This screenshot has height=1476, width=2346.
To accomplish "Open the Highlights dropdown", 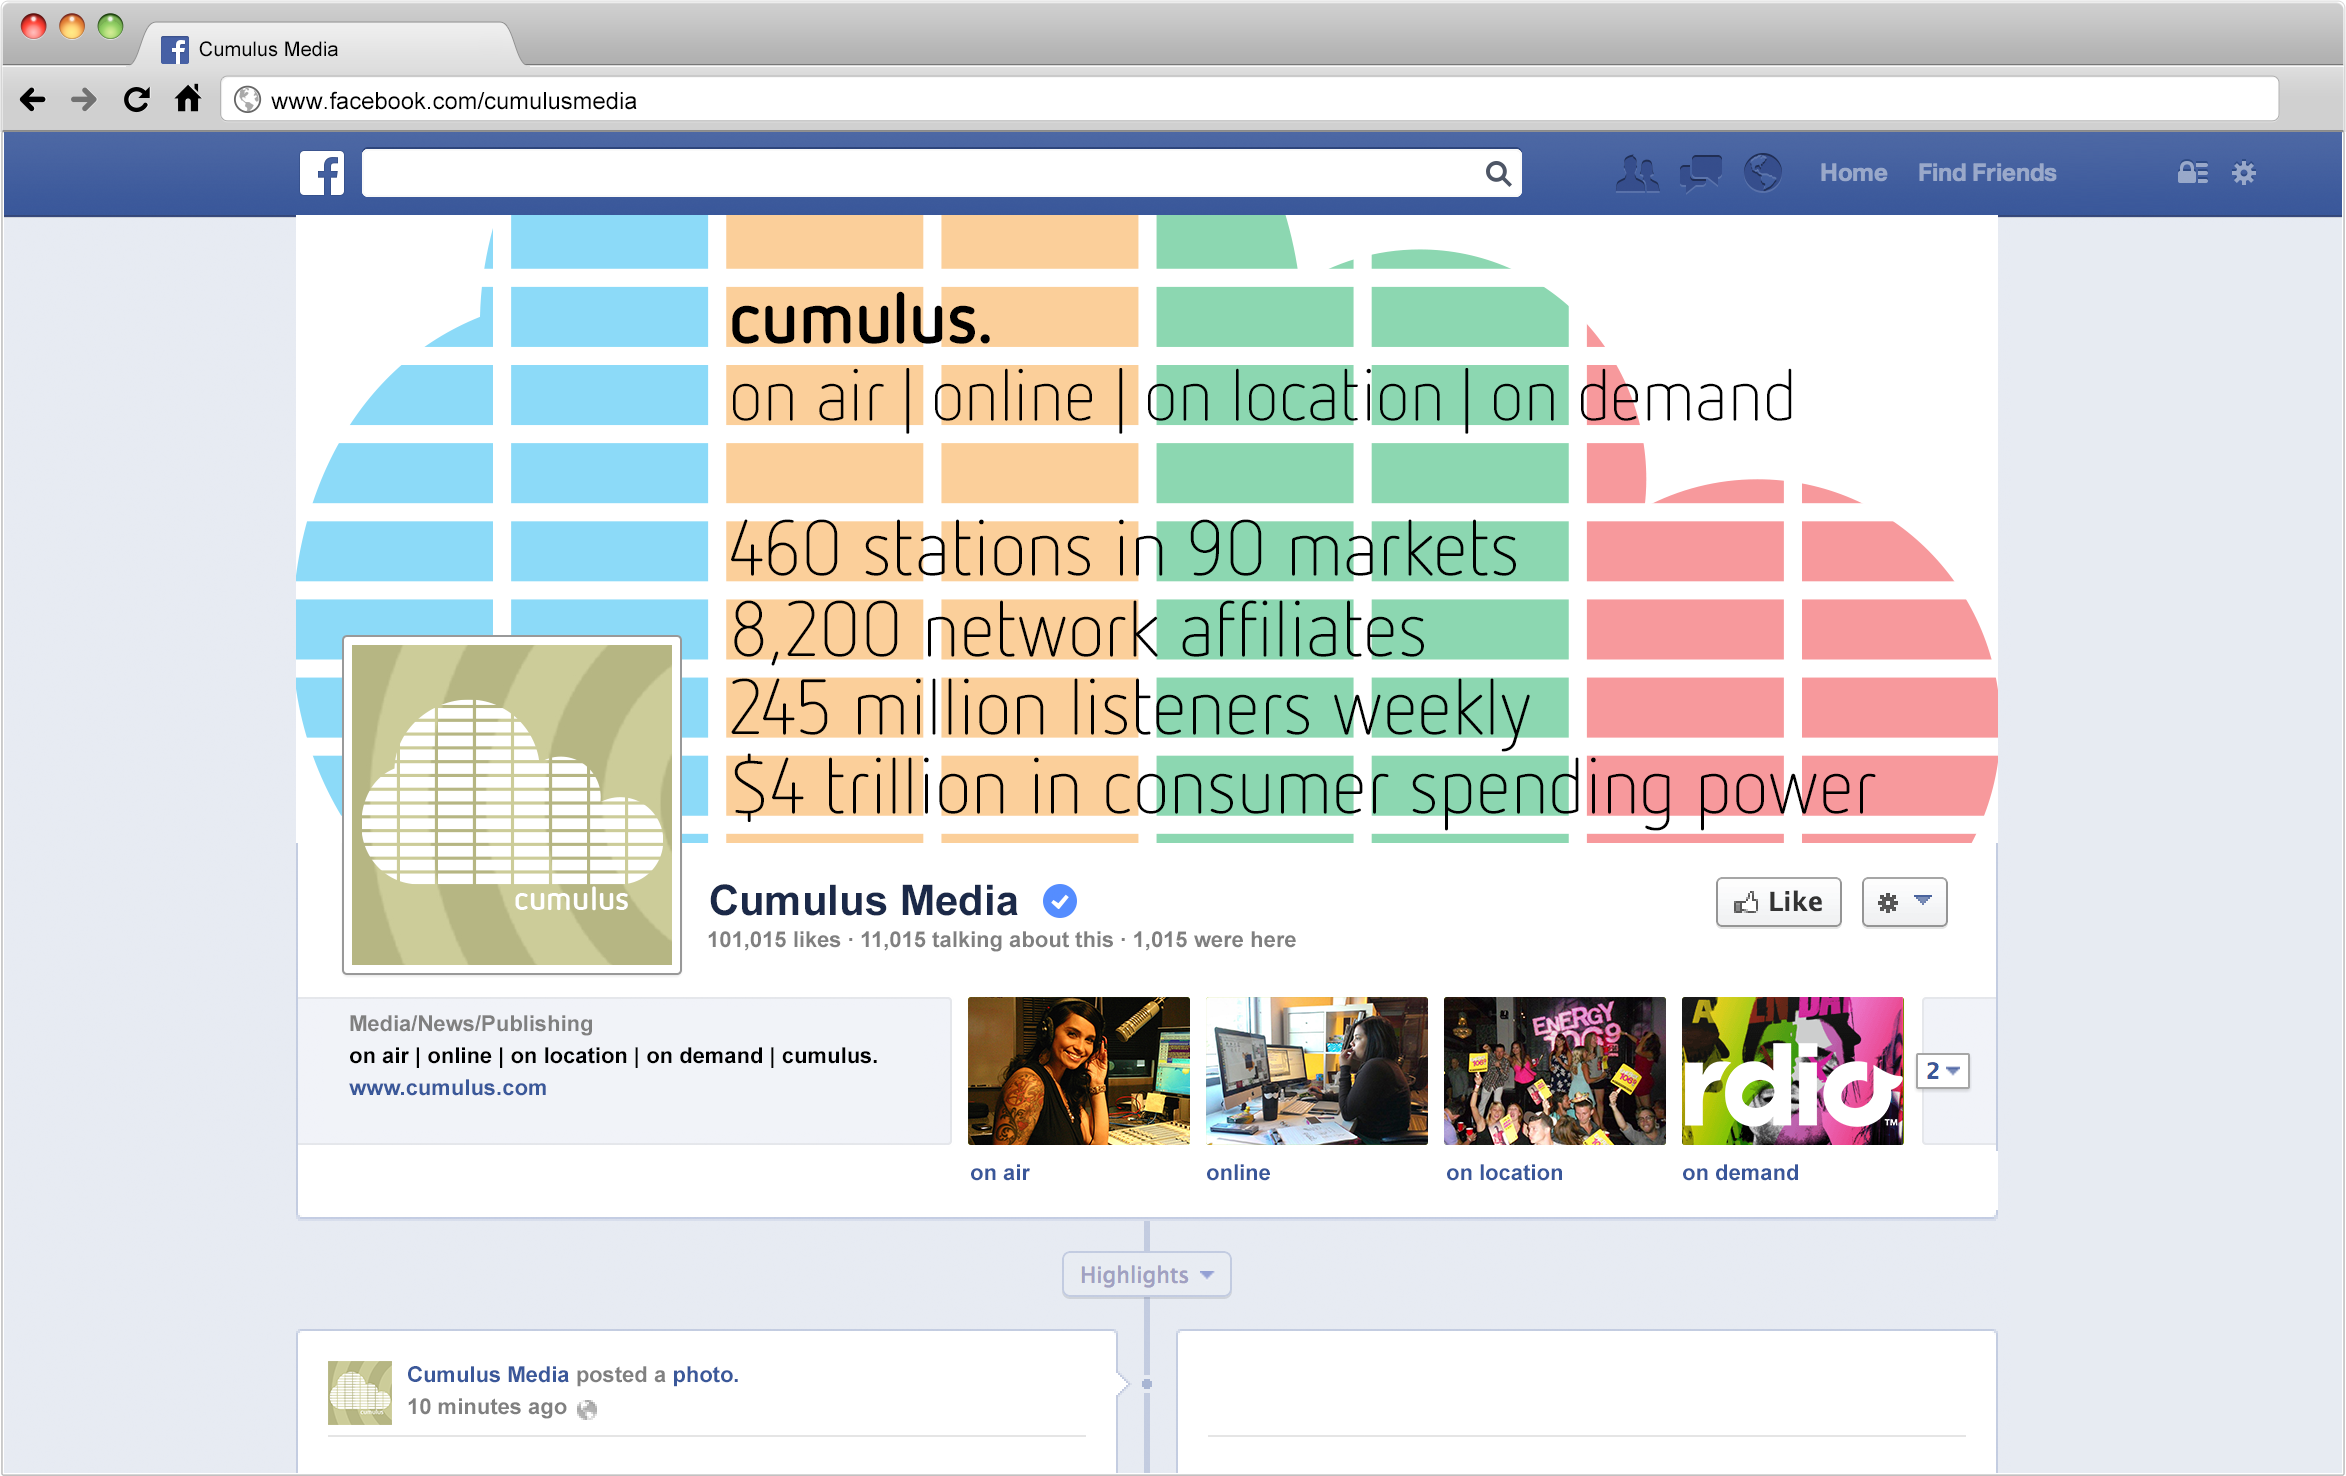I will (1146, 1275).
